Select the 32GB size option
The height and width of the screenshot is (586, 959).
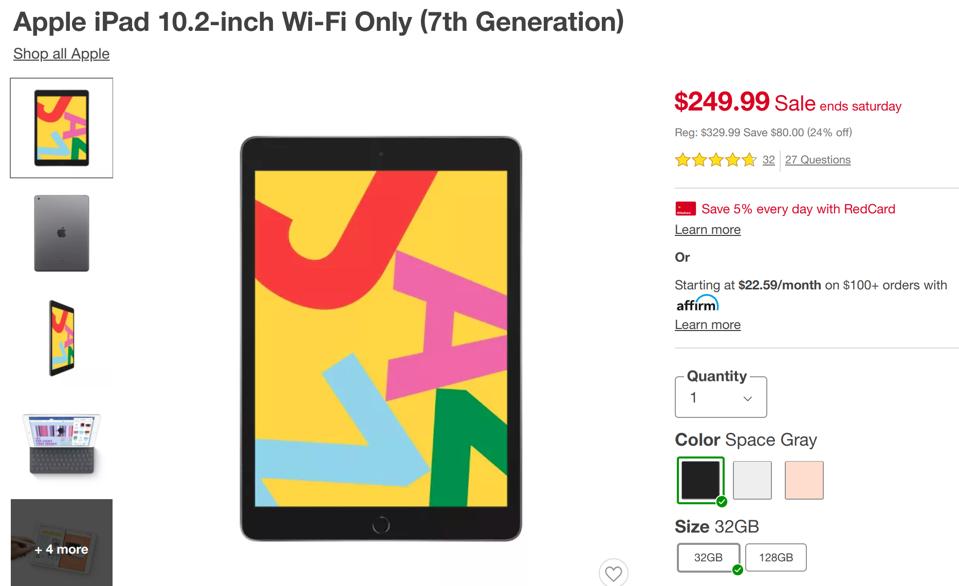tap(708, 557)
